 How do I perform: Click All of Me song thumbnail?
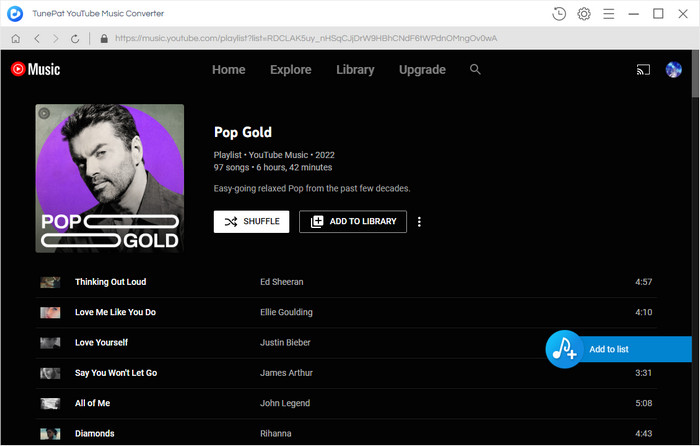tap(50, 404)
